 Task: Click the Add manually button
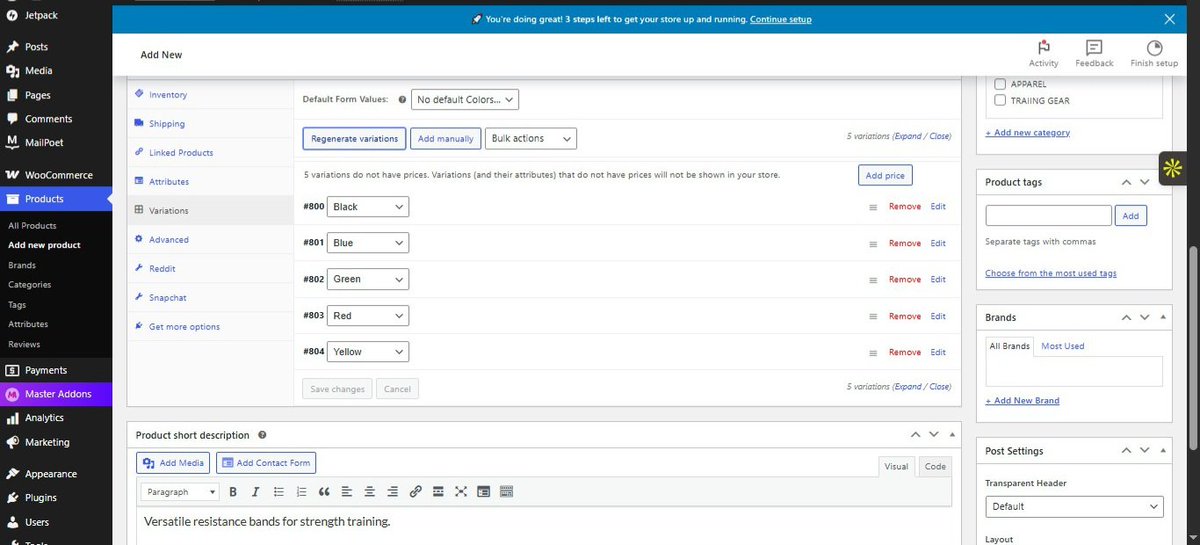[445, 138]
